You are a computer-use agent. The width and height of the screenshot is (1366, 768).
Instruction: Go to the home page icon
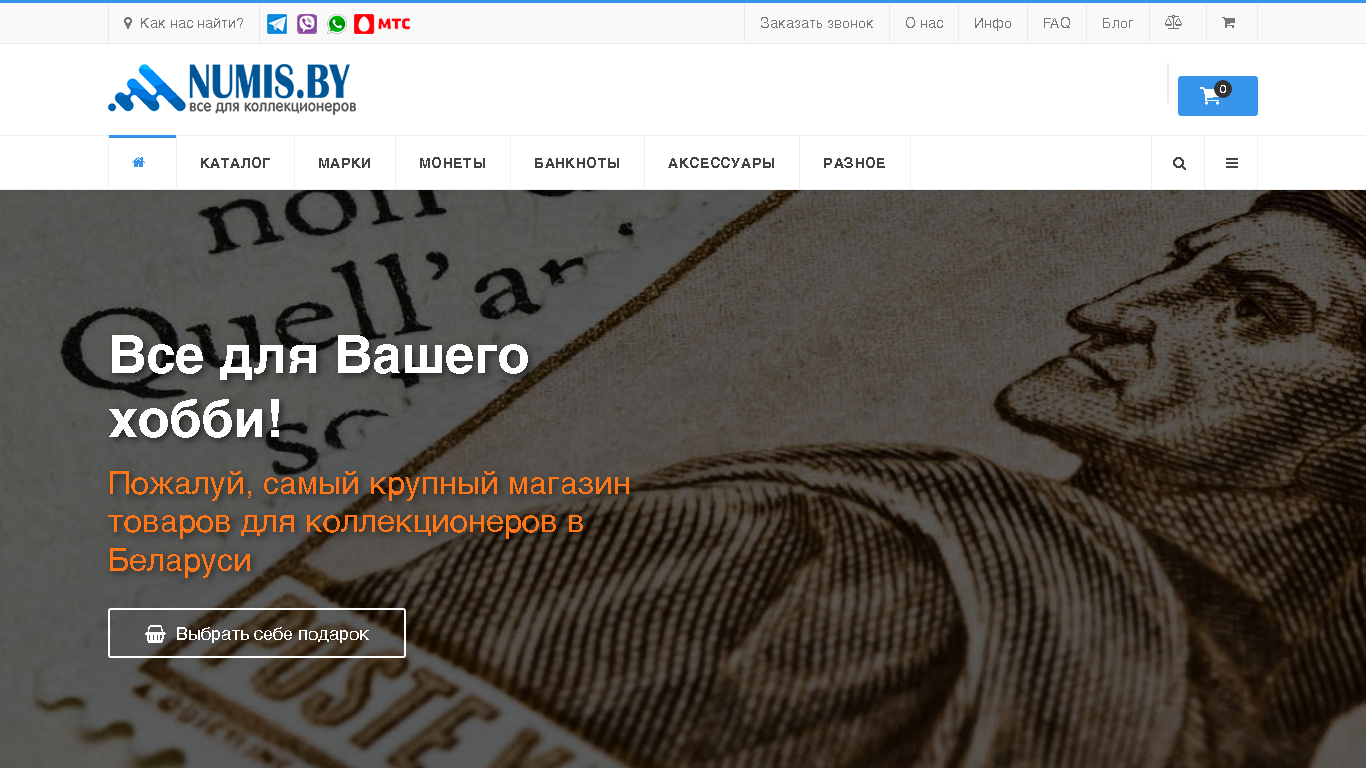pyautogui.click(x=139, y=163)
